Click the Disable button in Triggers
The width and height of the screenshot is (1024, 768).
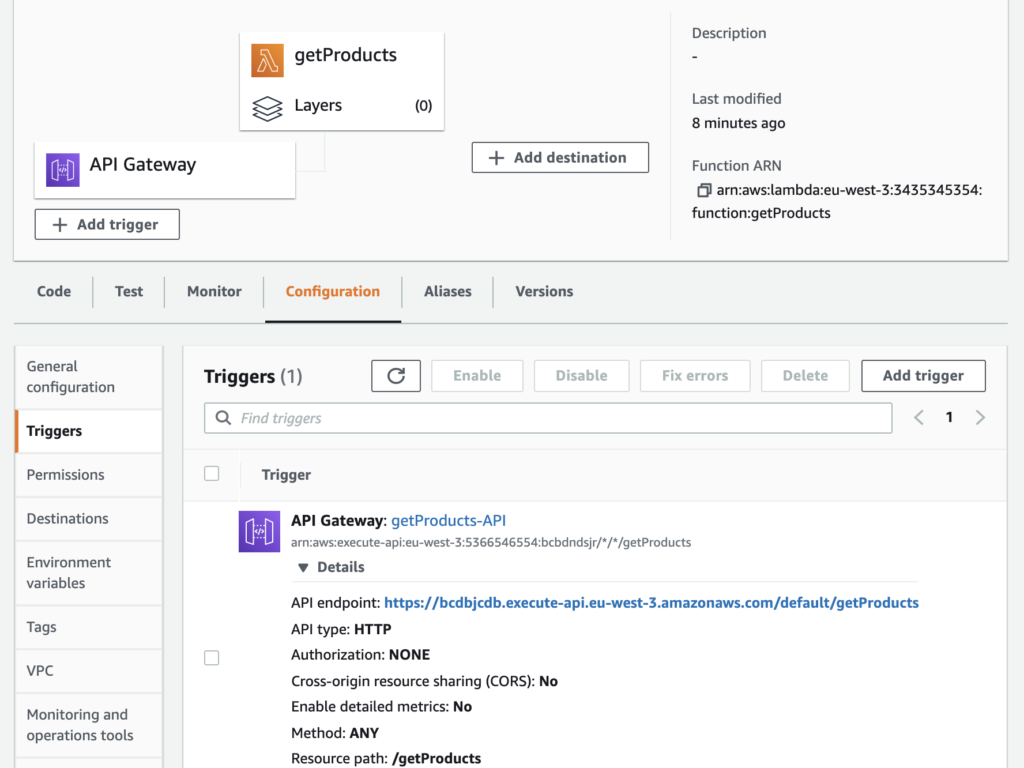click(581, 376)
